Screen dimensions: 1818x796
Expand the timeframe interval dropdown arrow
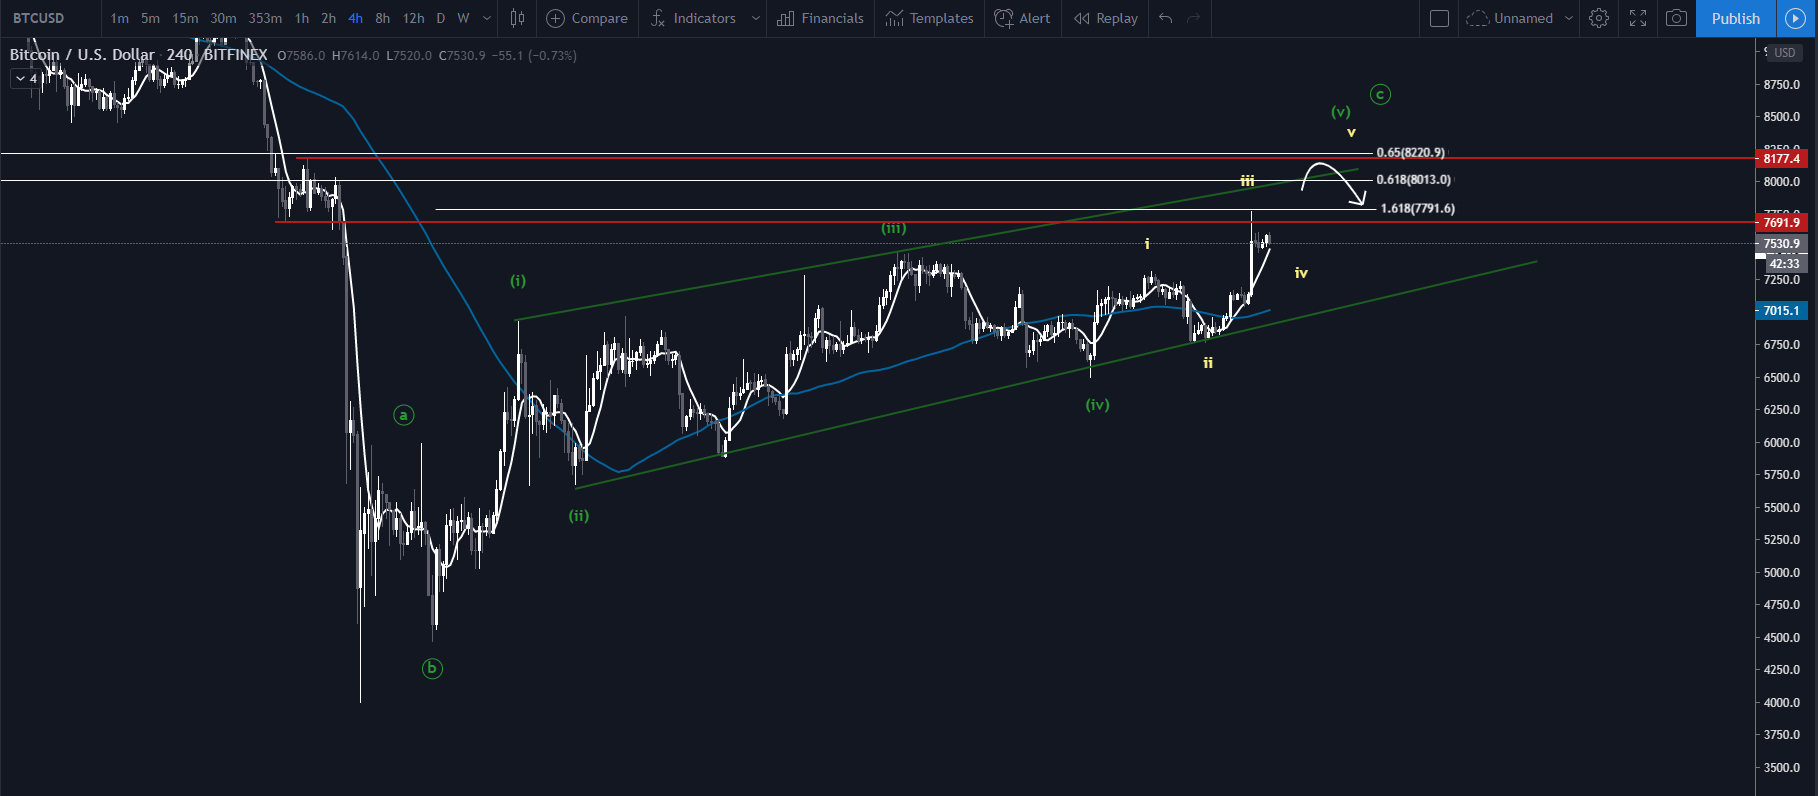click(x=487, y=18)
